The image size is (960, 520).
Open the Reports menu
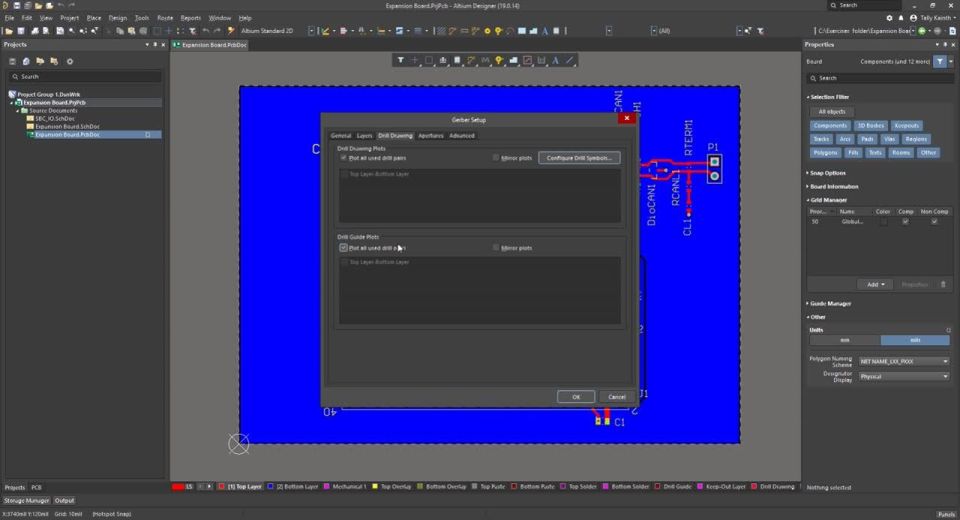(x=190, y=18)
